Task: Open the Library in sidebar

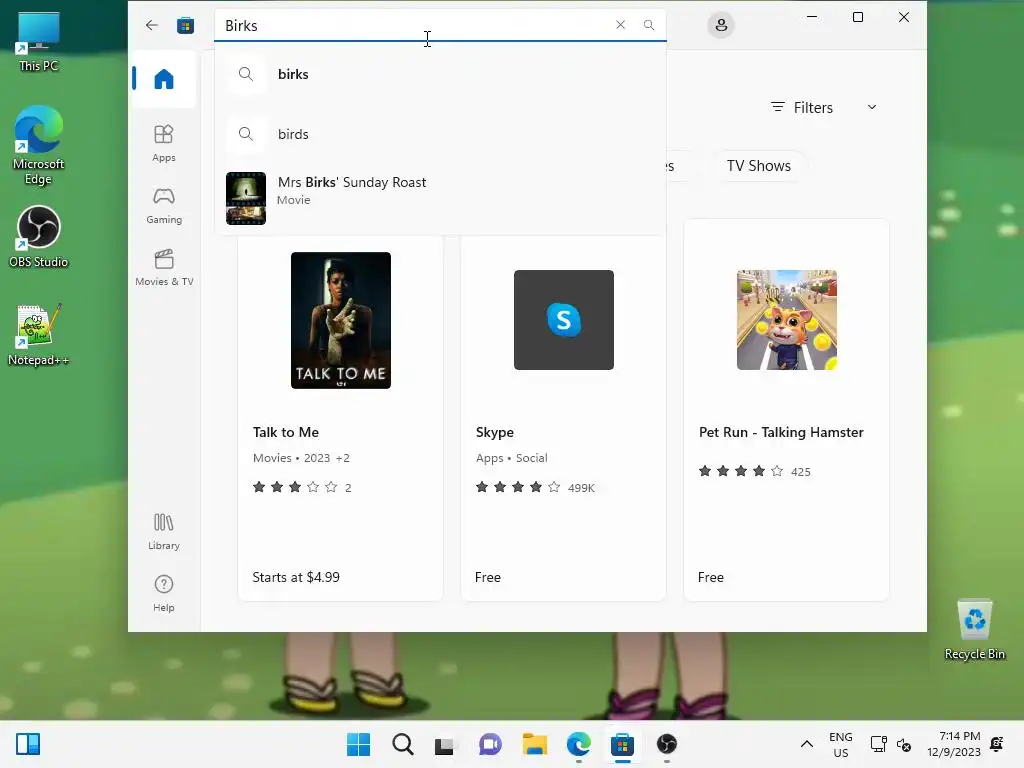Action: [x=164, y=531]
